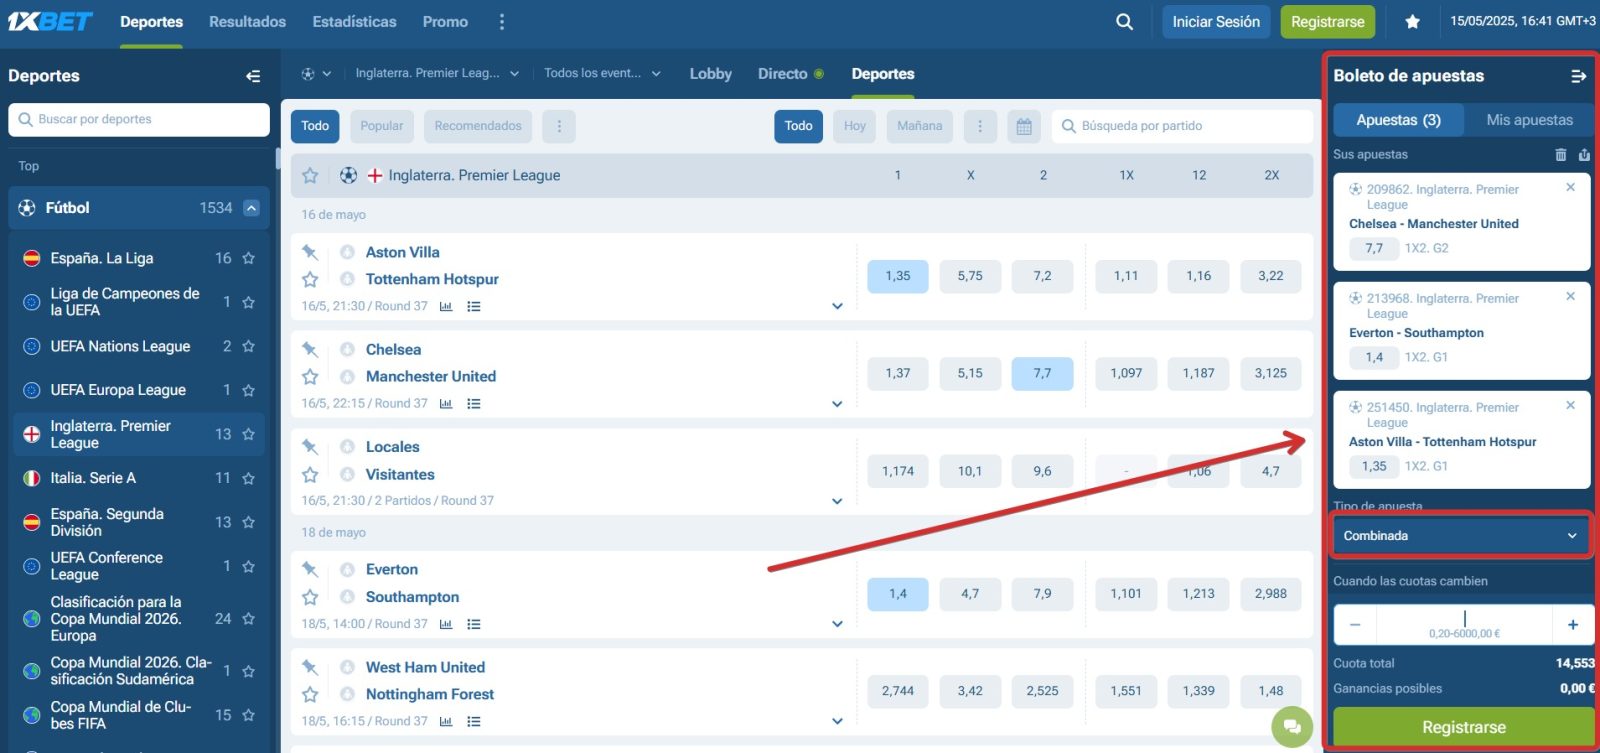
Task: Remove Aston Villa - Tottenham Hotspur bet
Action: 1570,405
